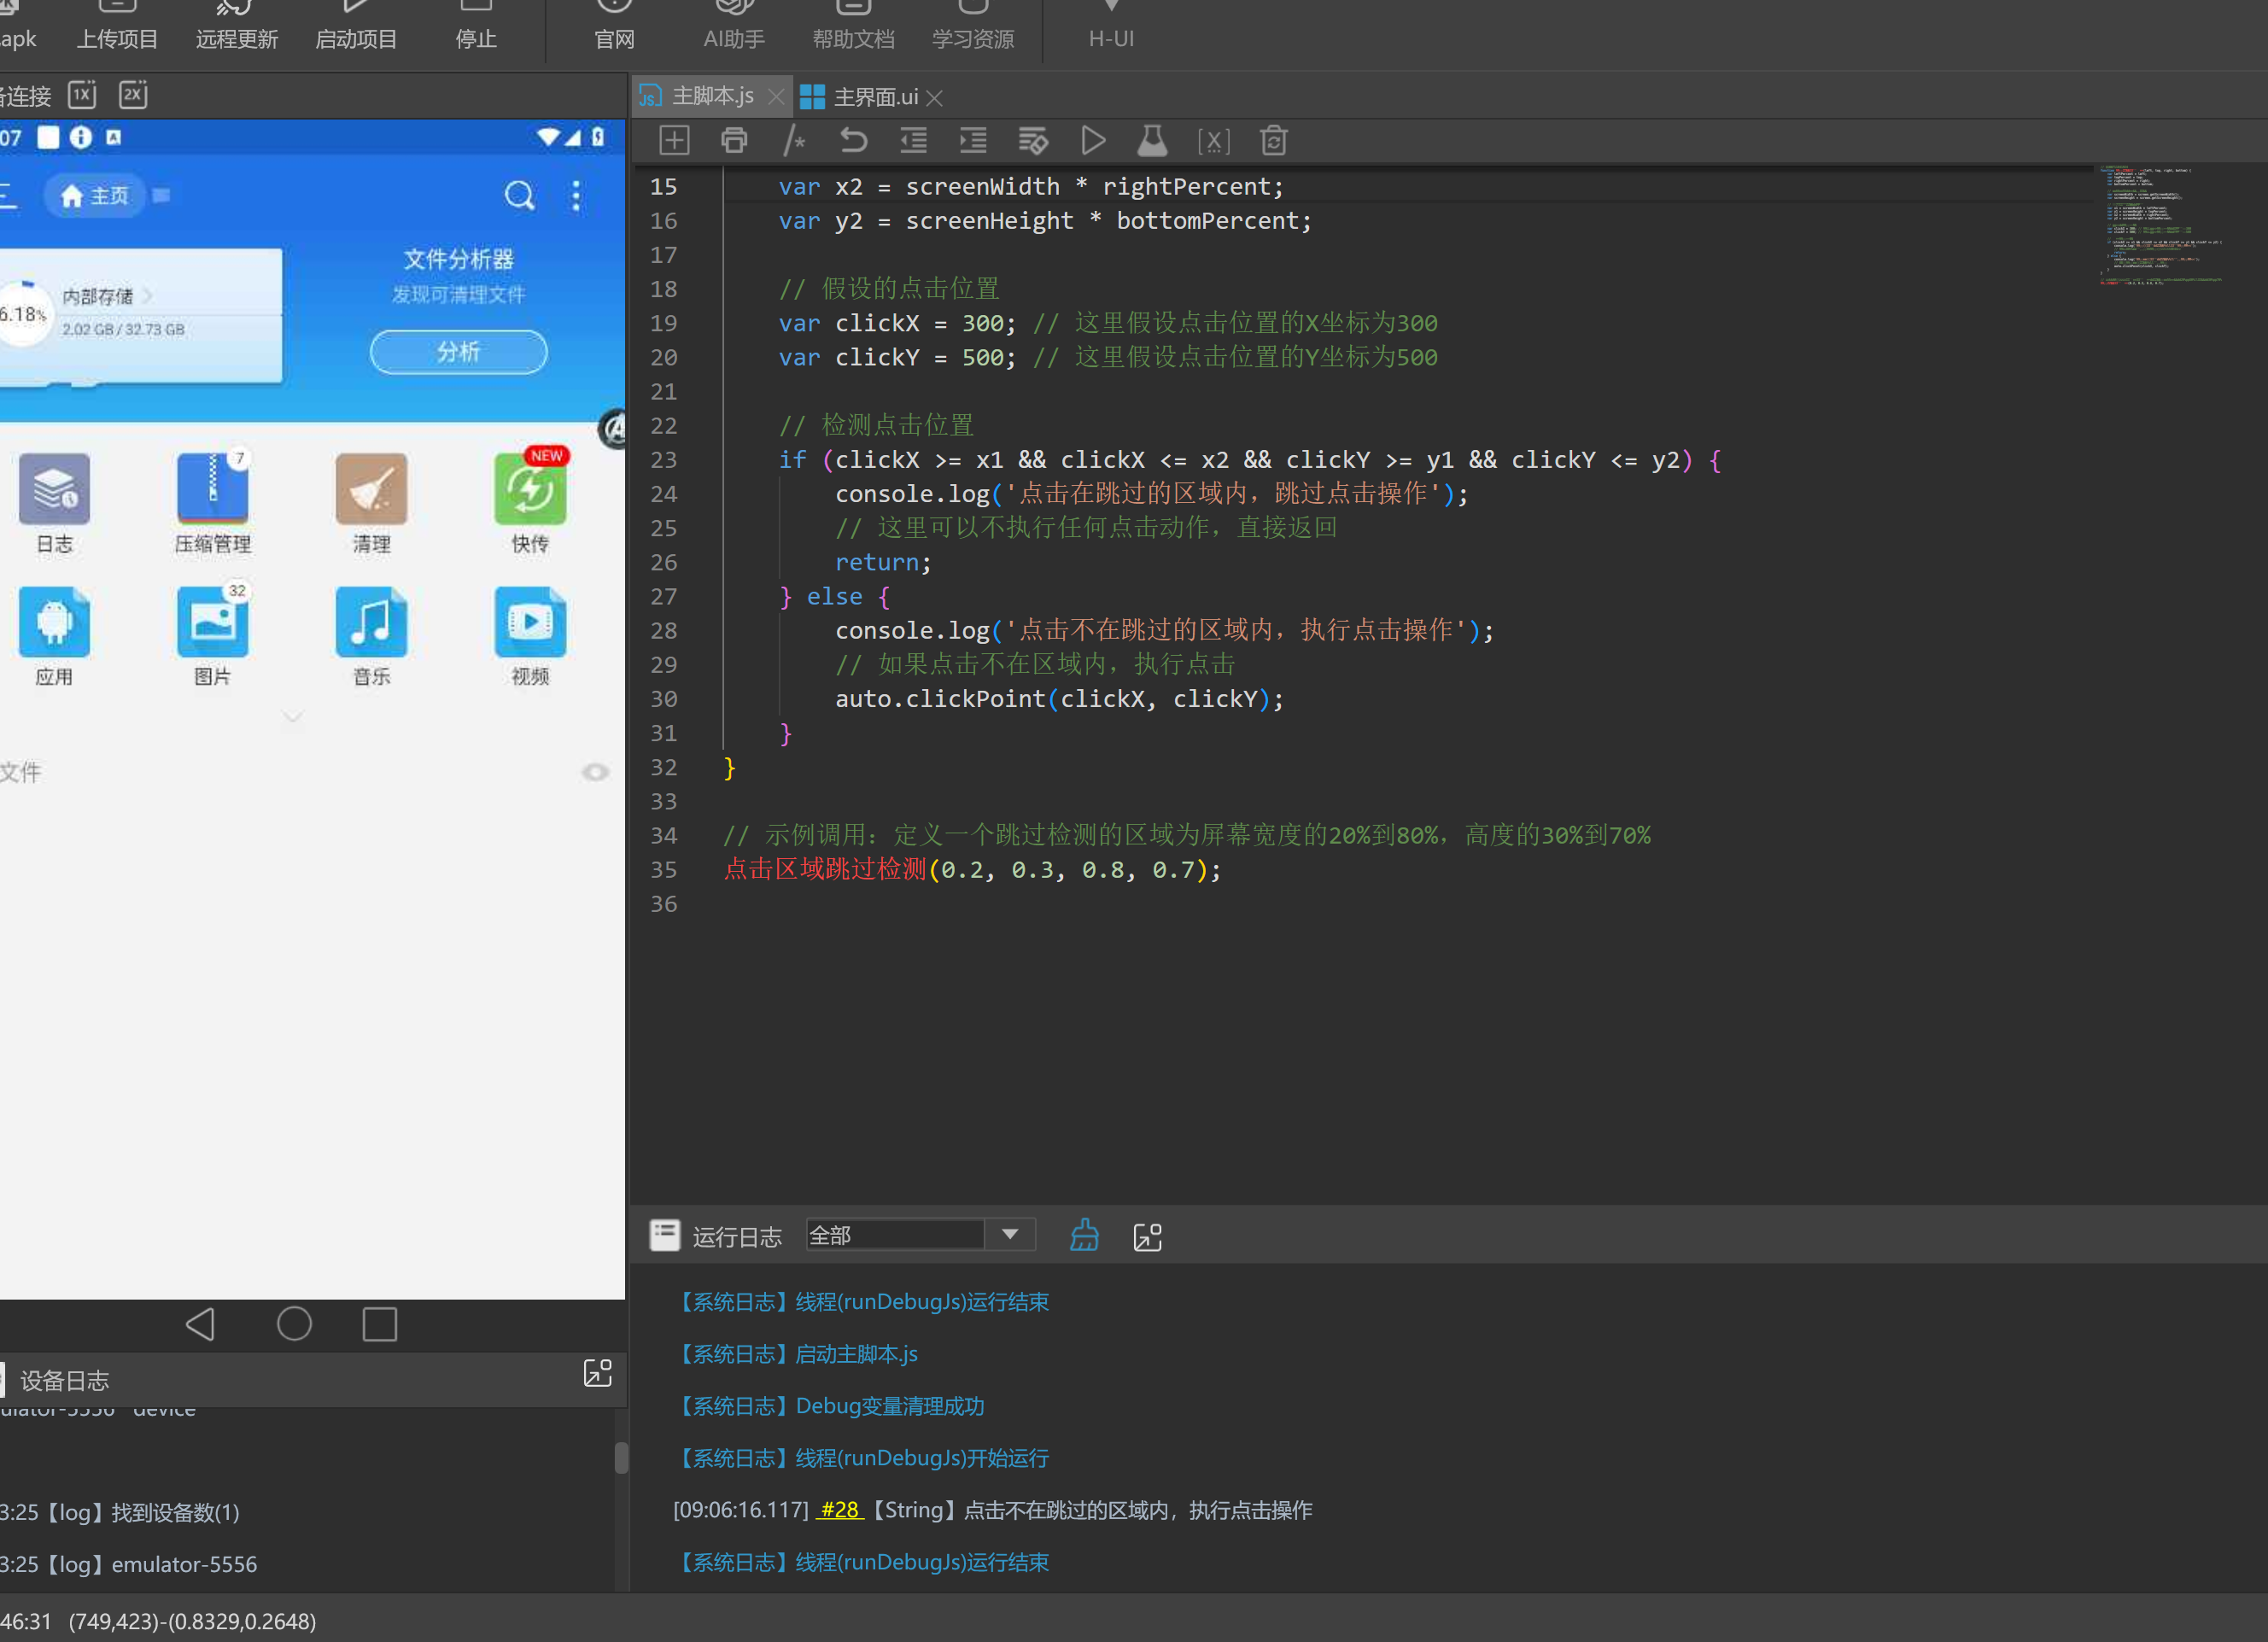The height and width of the screenshot is (1642, 2268).
Task: Tap the 分析 button in file analyzer
Action: click(459, 352)
